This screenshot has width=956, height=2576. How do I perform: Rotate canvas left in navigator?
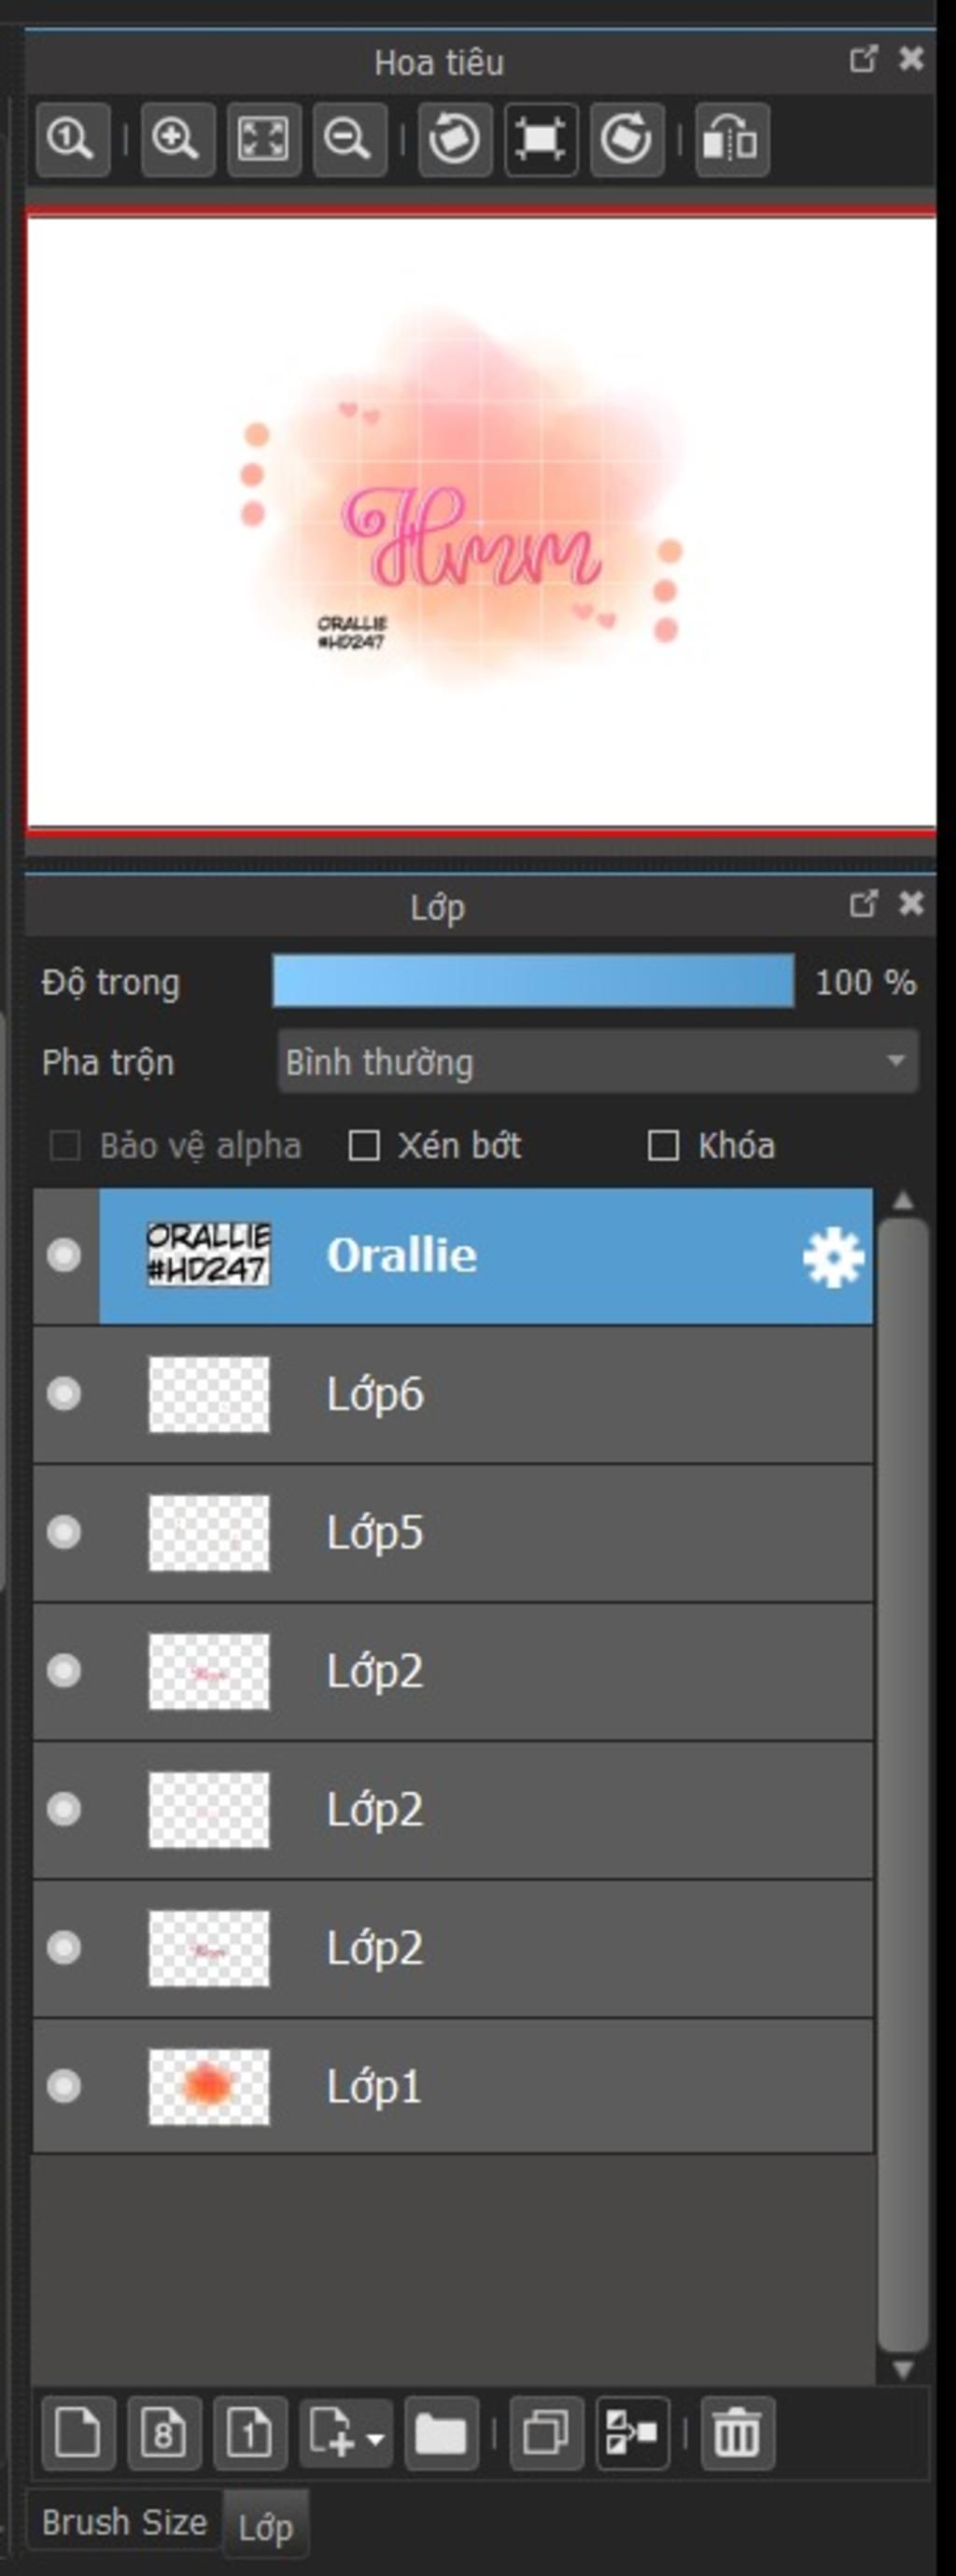[455, 139]
